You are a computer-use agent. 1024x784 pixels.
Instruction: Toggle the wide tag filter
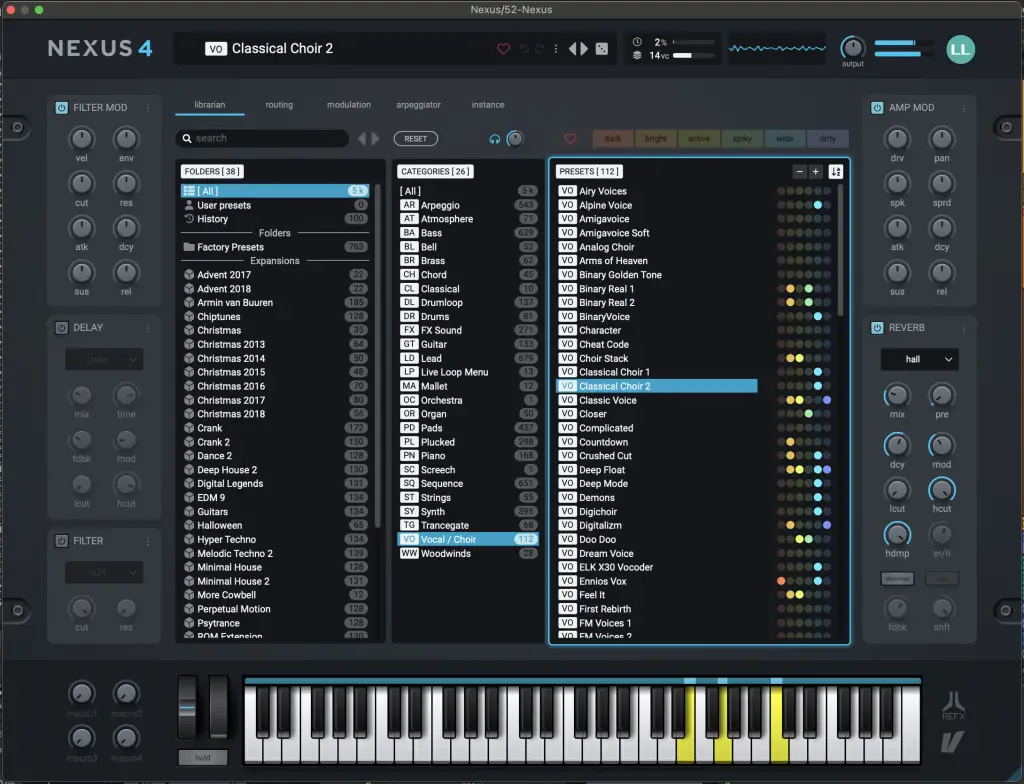click(785, 139)
